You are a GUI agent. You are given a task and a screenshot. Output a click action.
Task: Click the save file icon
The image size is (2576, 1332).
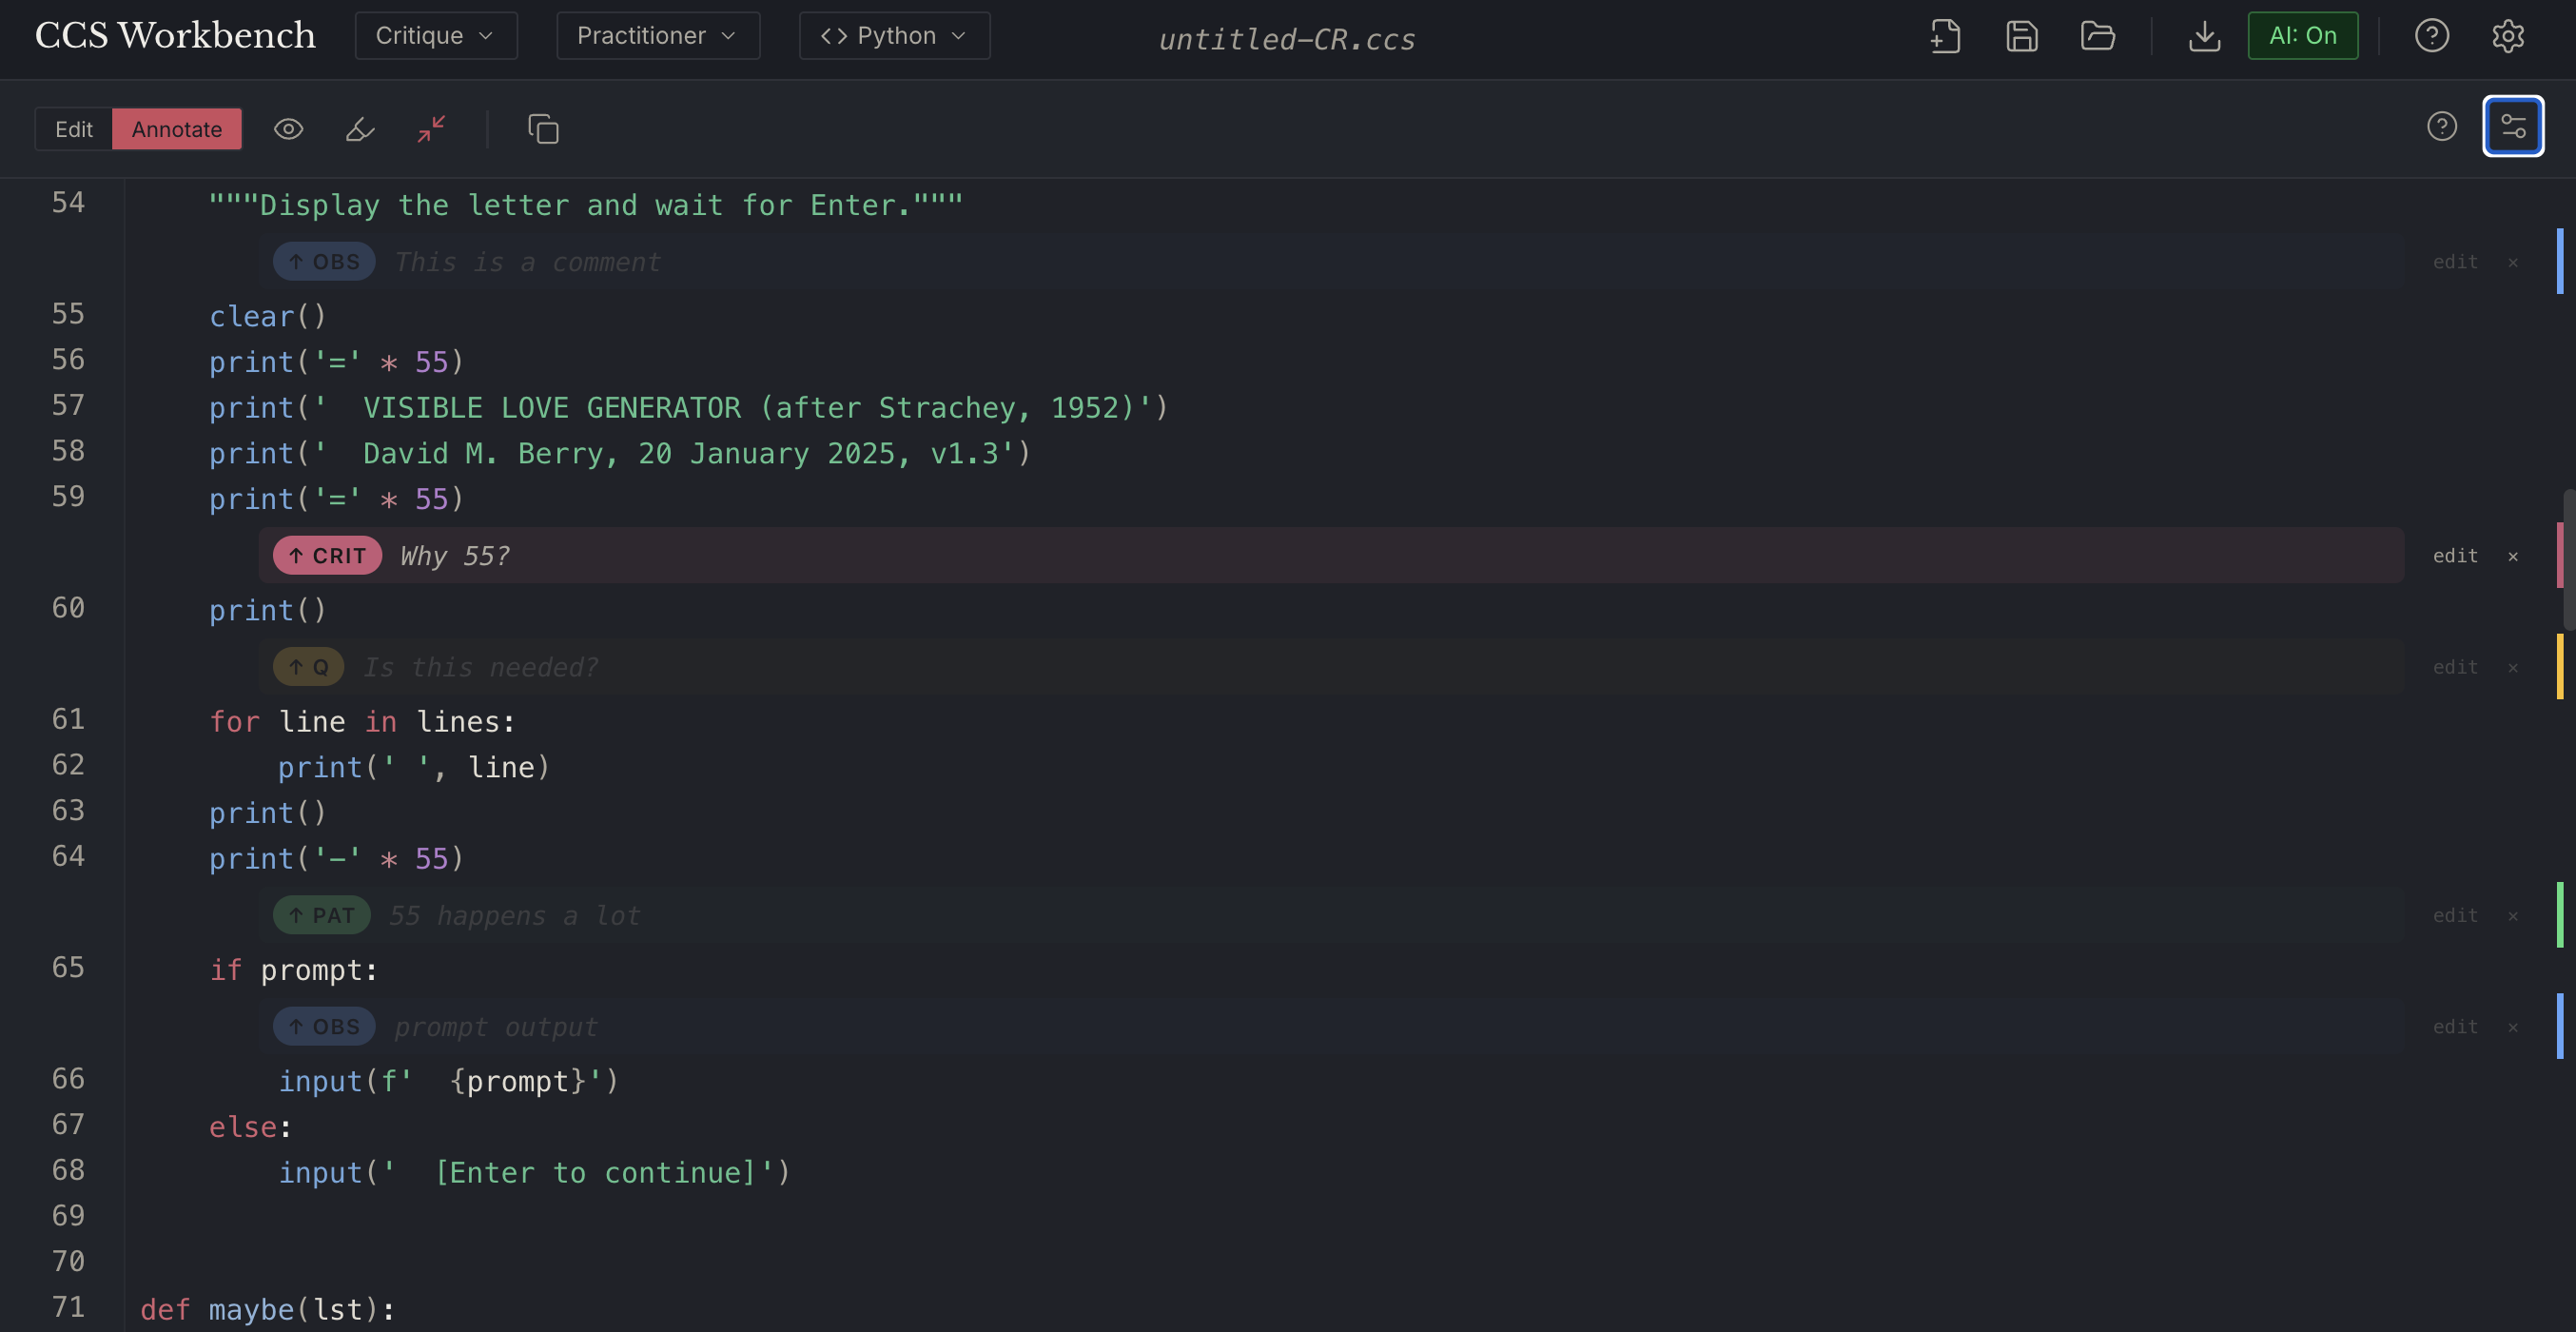[2021, 36]
